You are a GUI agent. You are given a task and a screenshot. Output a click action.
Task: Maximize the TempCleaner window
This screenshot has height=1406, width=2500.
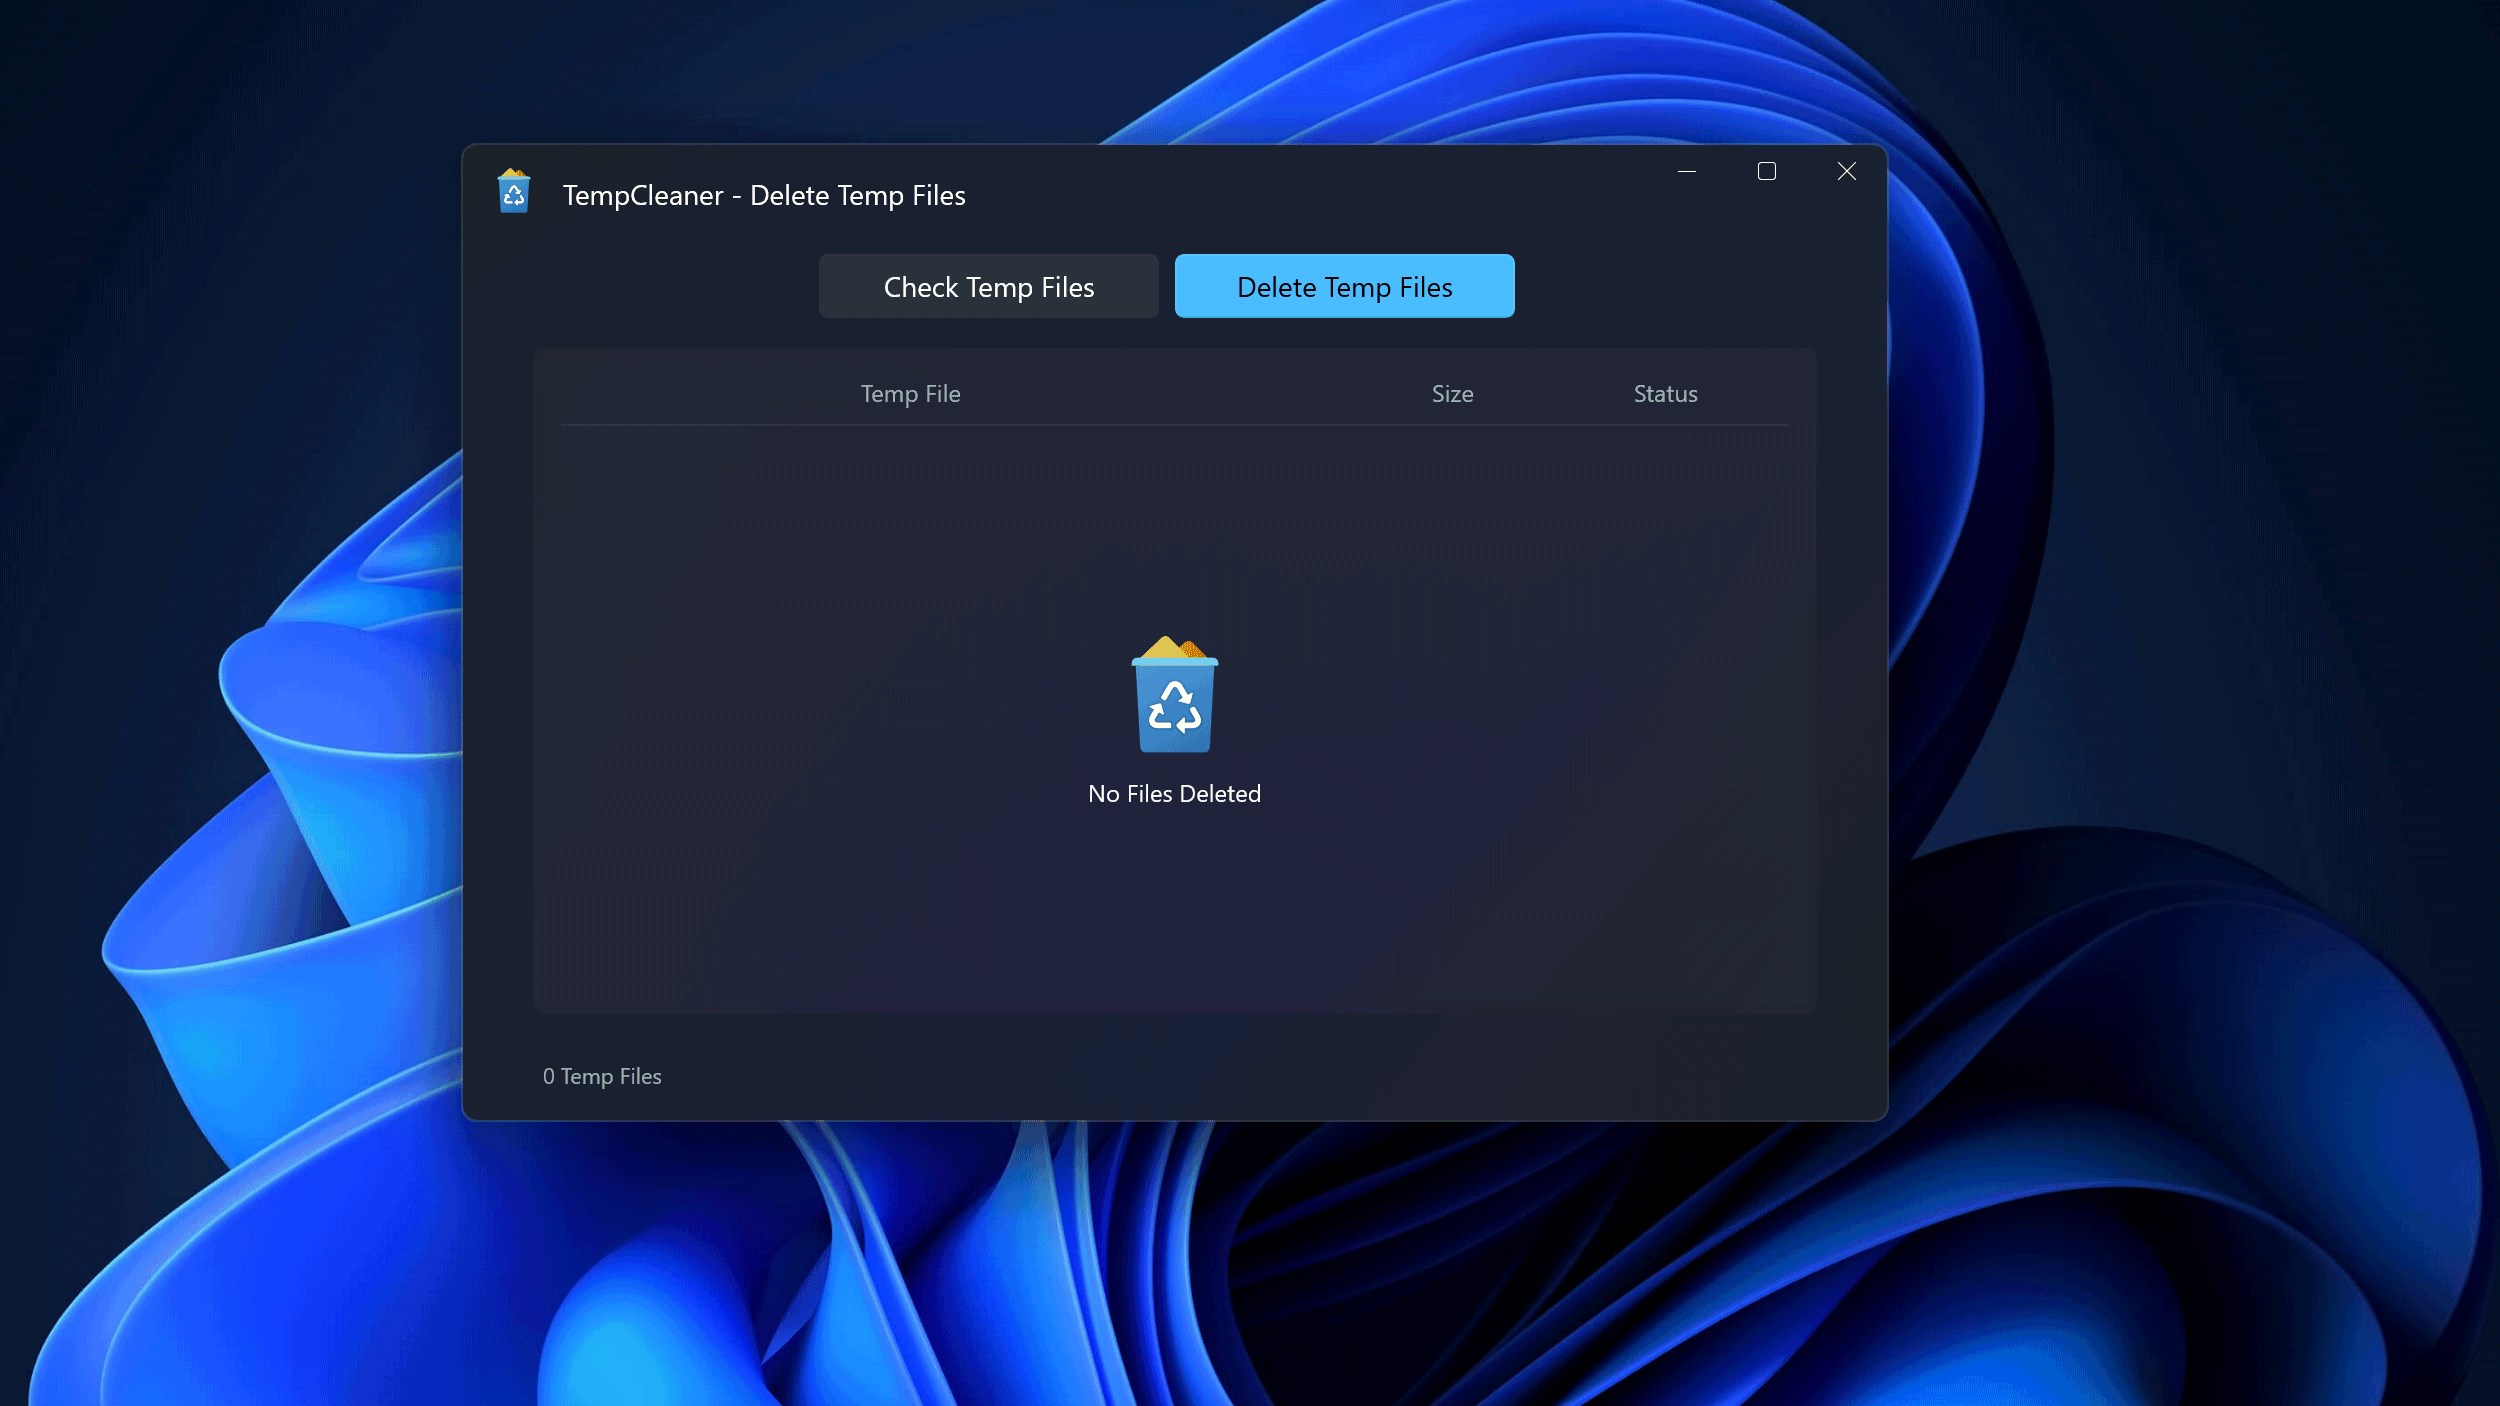click(x=1766, y=172)
